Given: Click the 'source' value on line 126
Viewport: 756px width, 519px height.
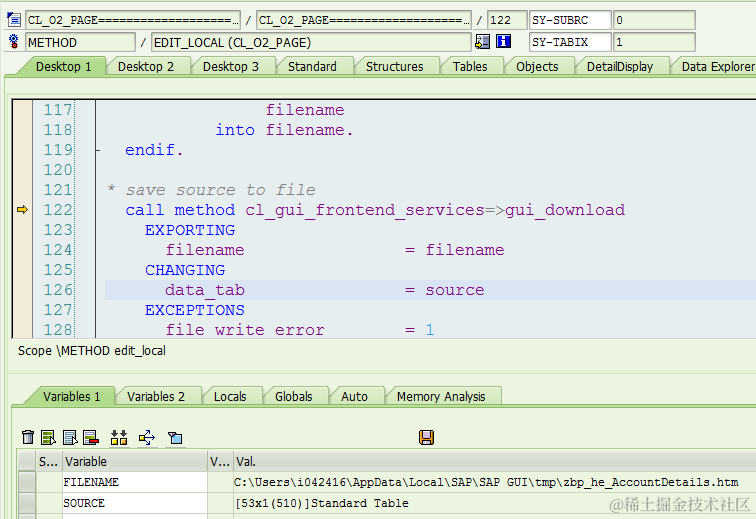Looking at the screenshot, I should (455, 290).
